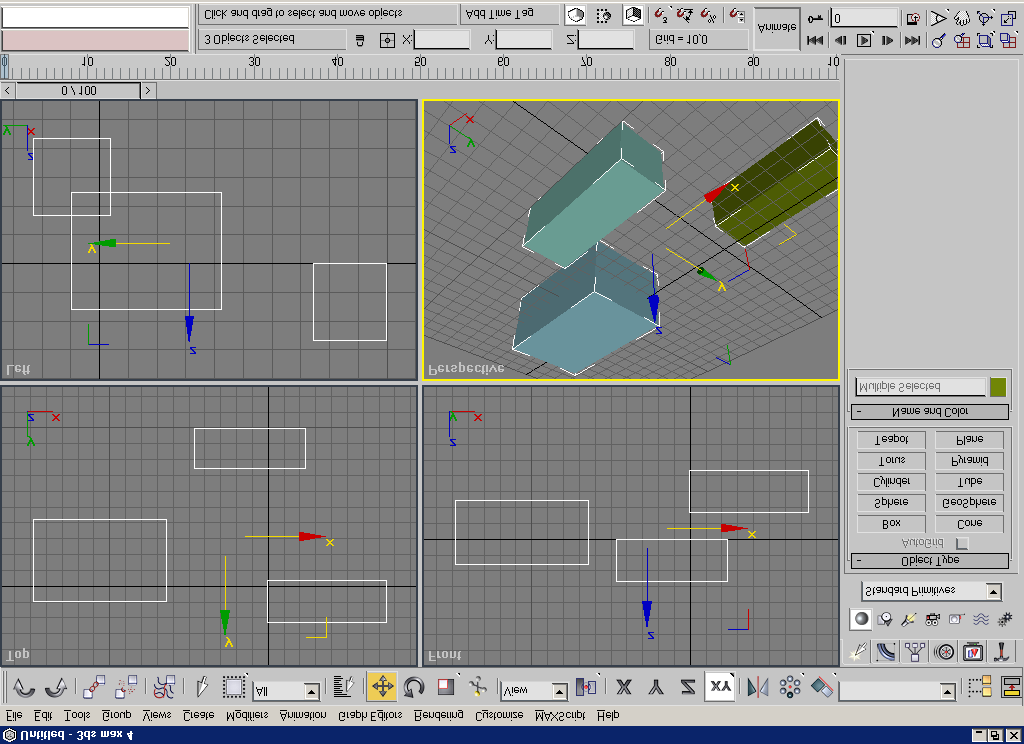Open the Rendering menu
Viewport: 1024px width, 744px height.
click(x=439, y=715)
